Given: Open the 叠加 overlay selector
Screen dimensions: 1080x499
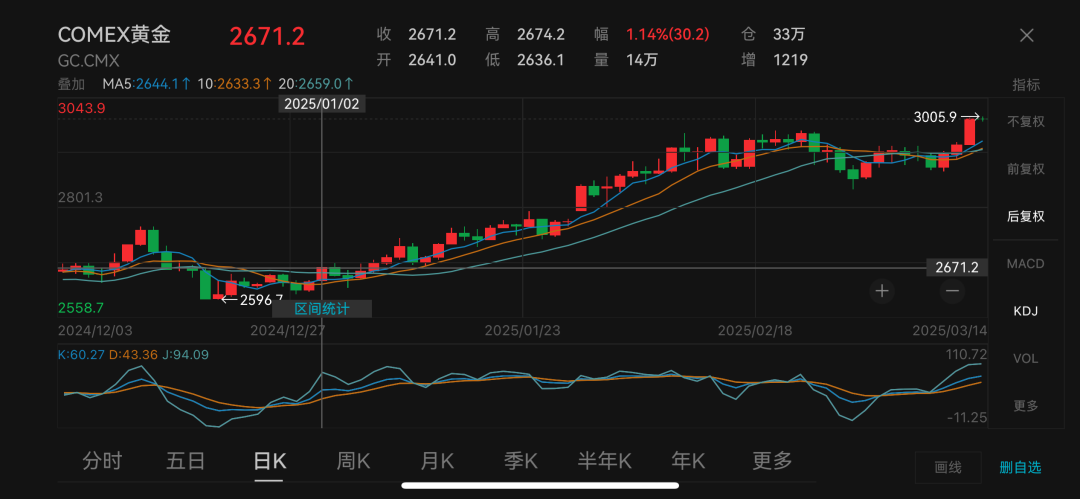Looking at the screenshot, I should [x=71, y=84].
